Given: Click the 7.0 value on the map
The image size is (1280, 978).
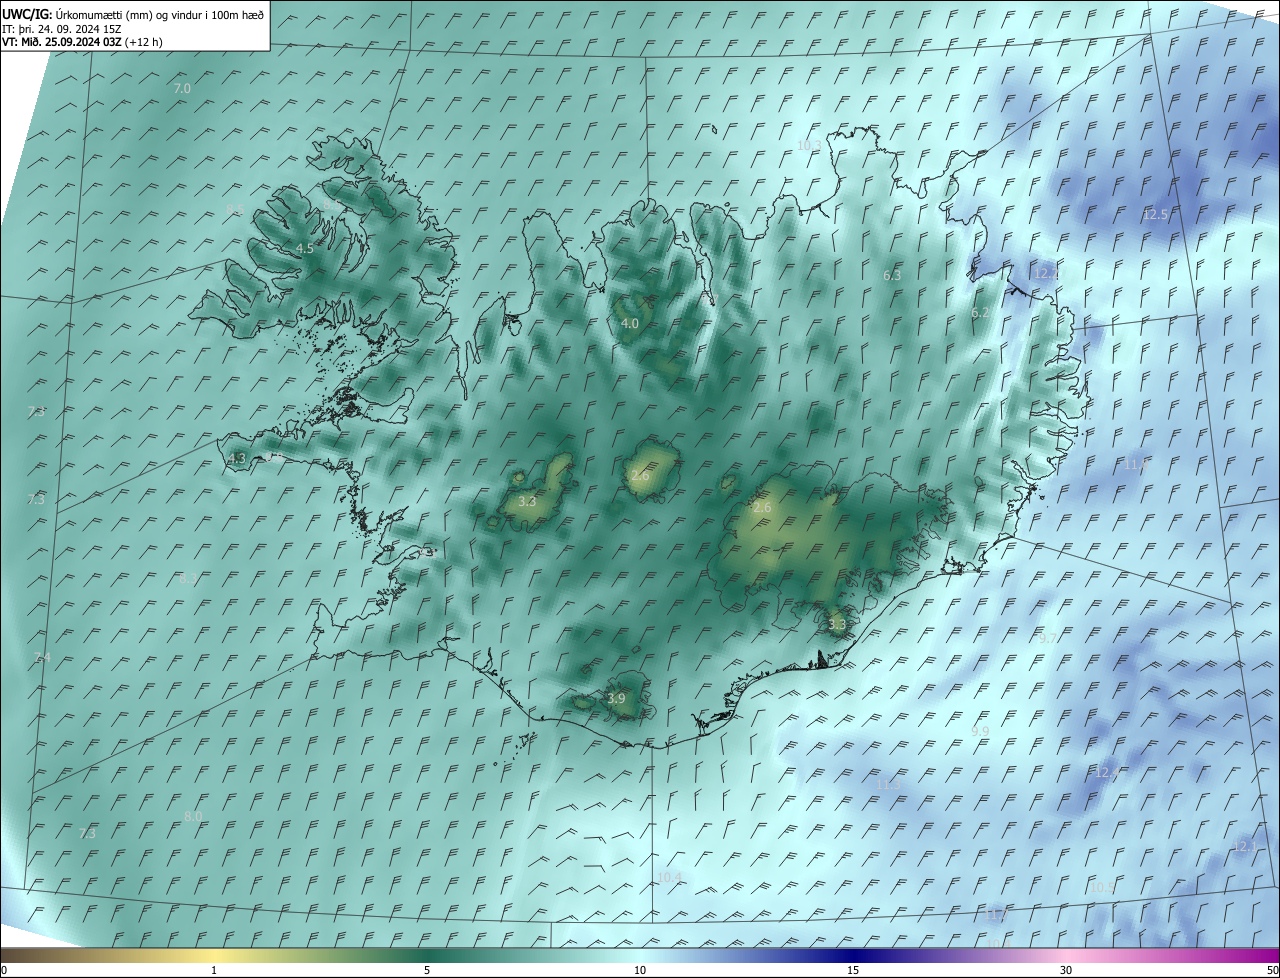Looking at the screenshot, I should [x=182, y=89].
